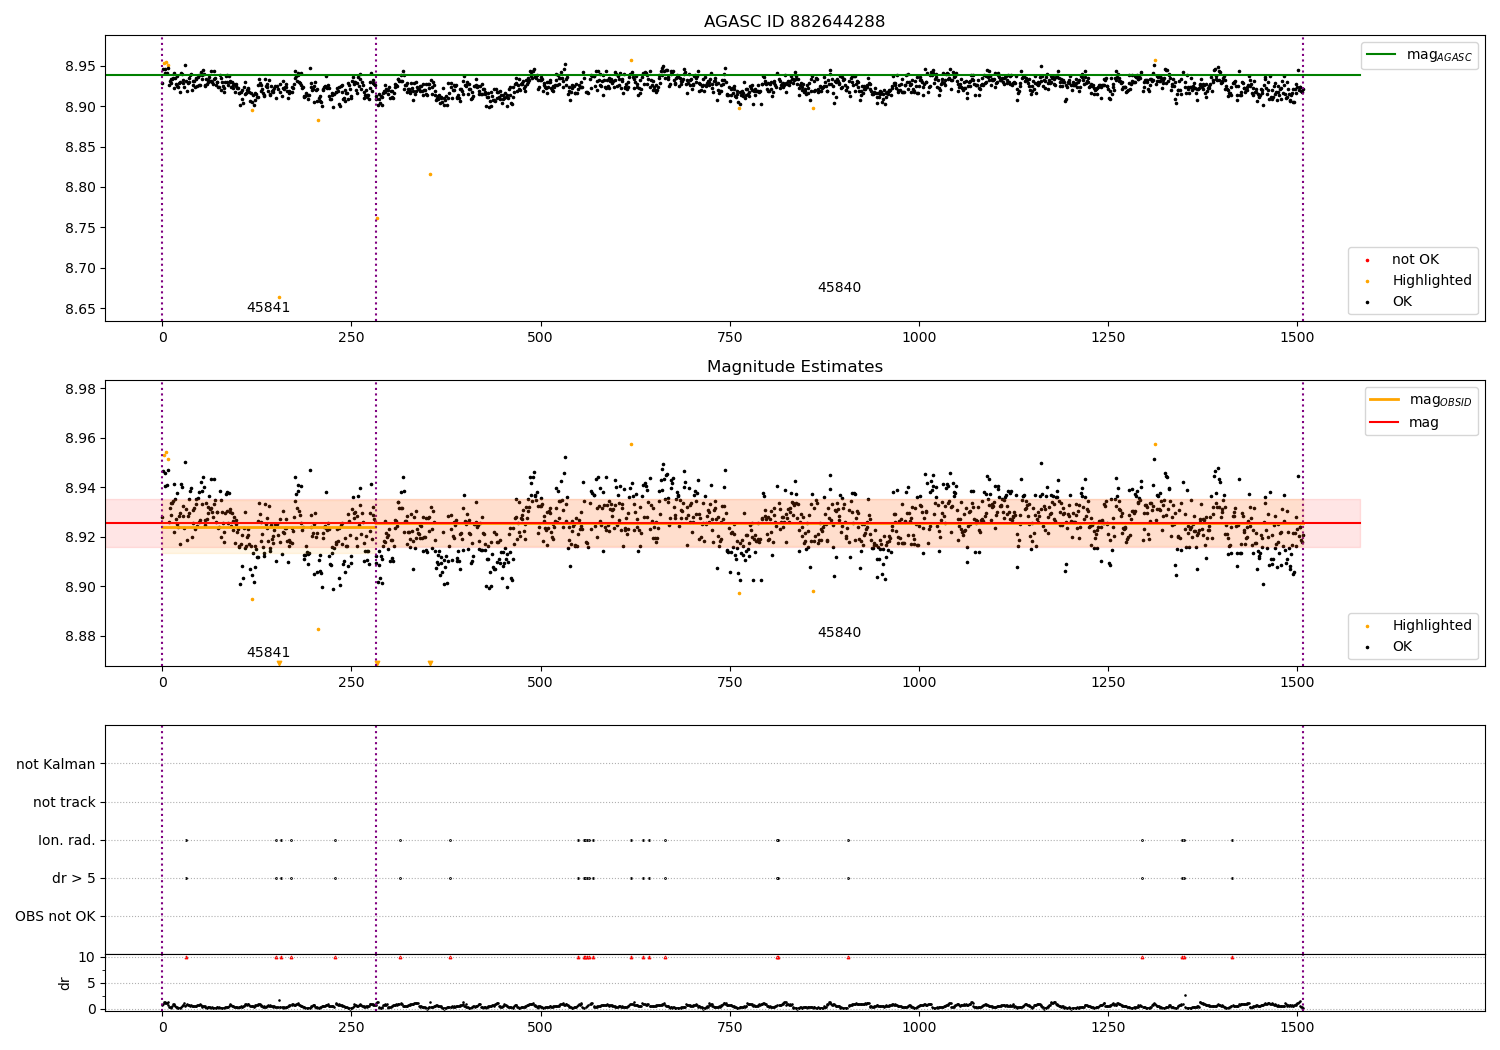Click the 8.75 tick on top plot
The width and height of the screenshot is (1500, 1050).
click(81, 229)
